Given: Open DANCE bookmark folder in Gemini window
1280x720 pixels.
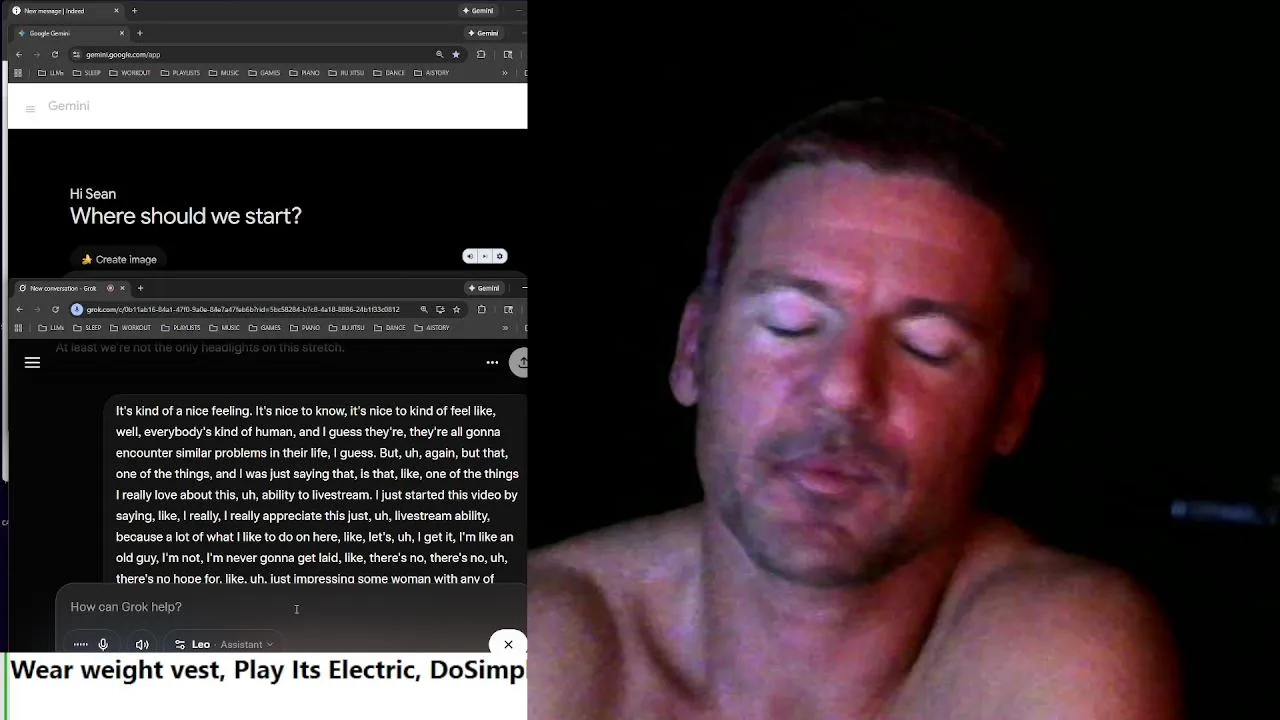Looking at the screenshot, I should click(x=389, y=73).
